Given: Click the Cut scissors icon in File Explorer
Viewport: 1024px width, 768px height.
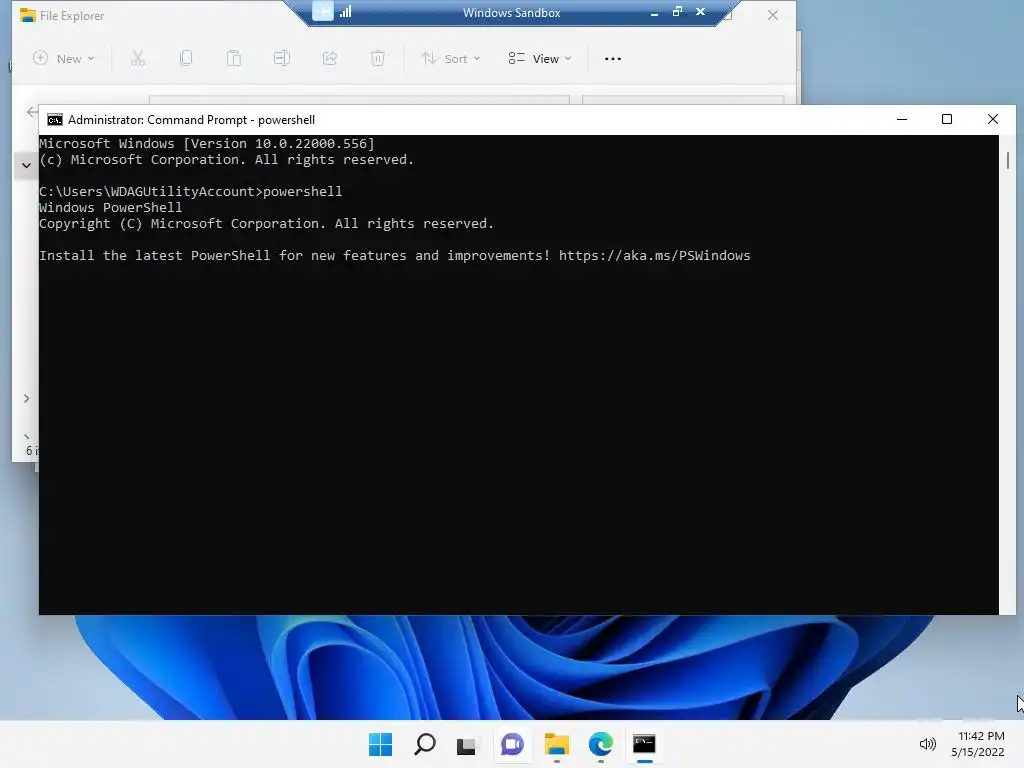Looking at the screenshot, I should coord(138,59).
